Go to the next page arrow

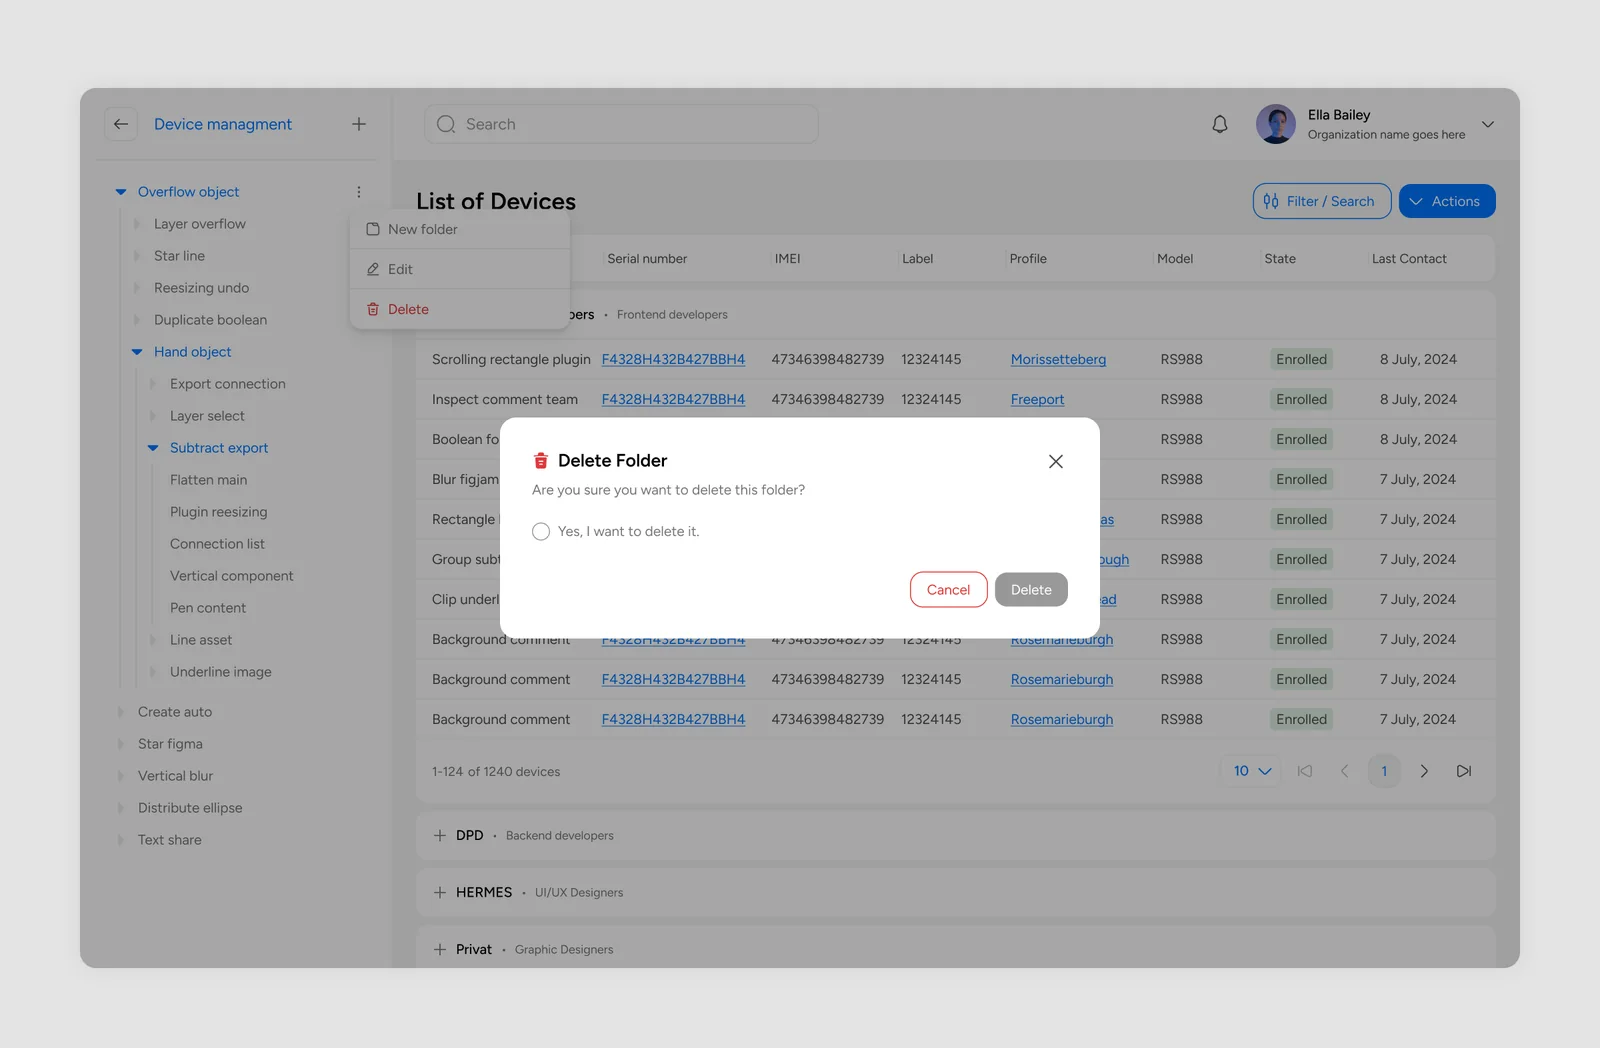pos(1424,771)
